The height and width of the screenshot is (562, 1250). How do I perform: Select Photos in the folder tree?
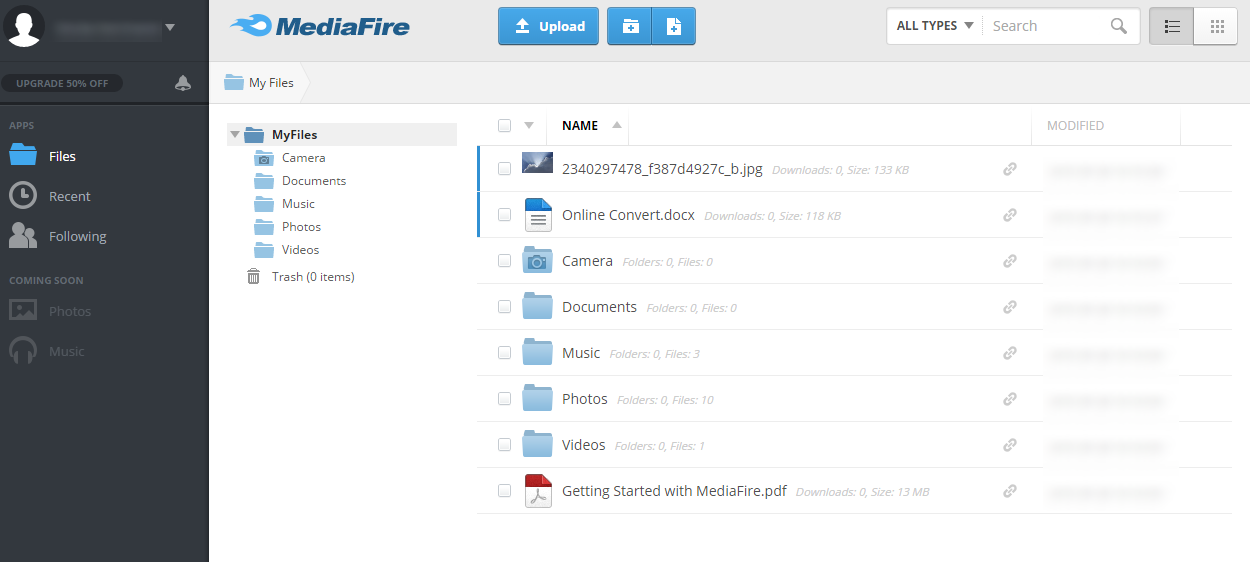coord(301,227)
